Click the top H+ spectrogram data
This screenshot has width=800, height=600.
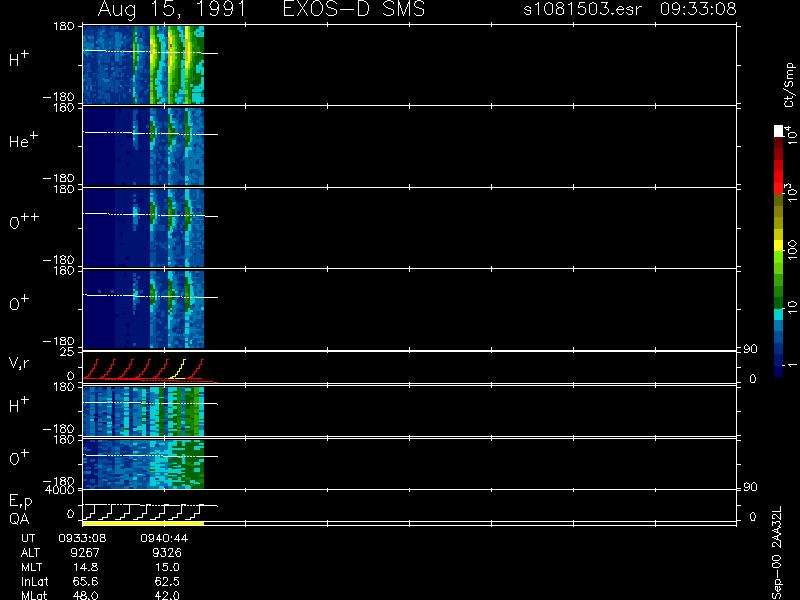tap(143, 65)
